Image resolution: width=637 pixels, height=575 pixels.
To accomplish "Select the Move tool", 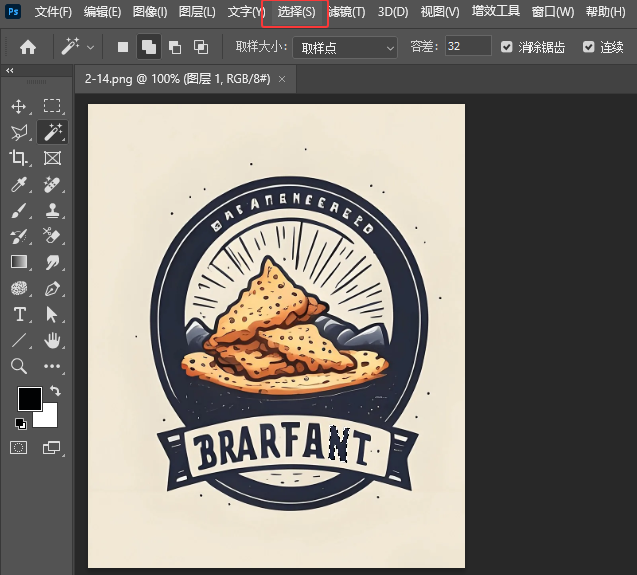I will point(18,106).
